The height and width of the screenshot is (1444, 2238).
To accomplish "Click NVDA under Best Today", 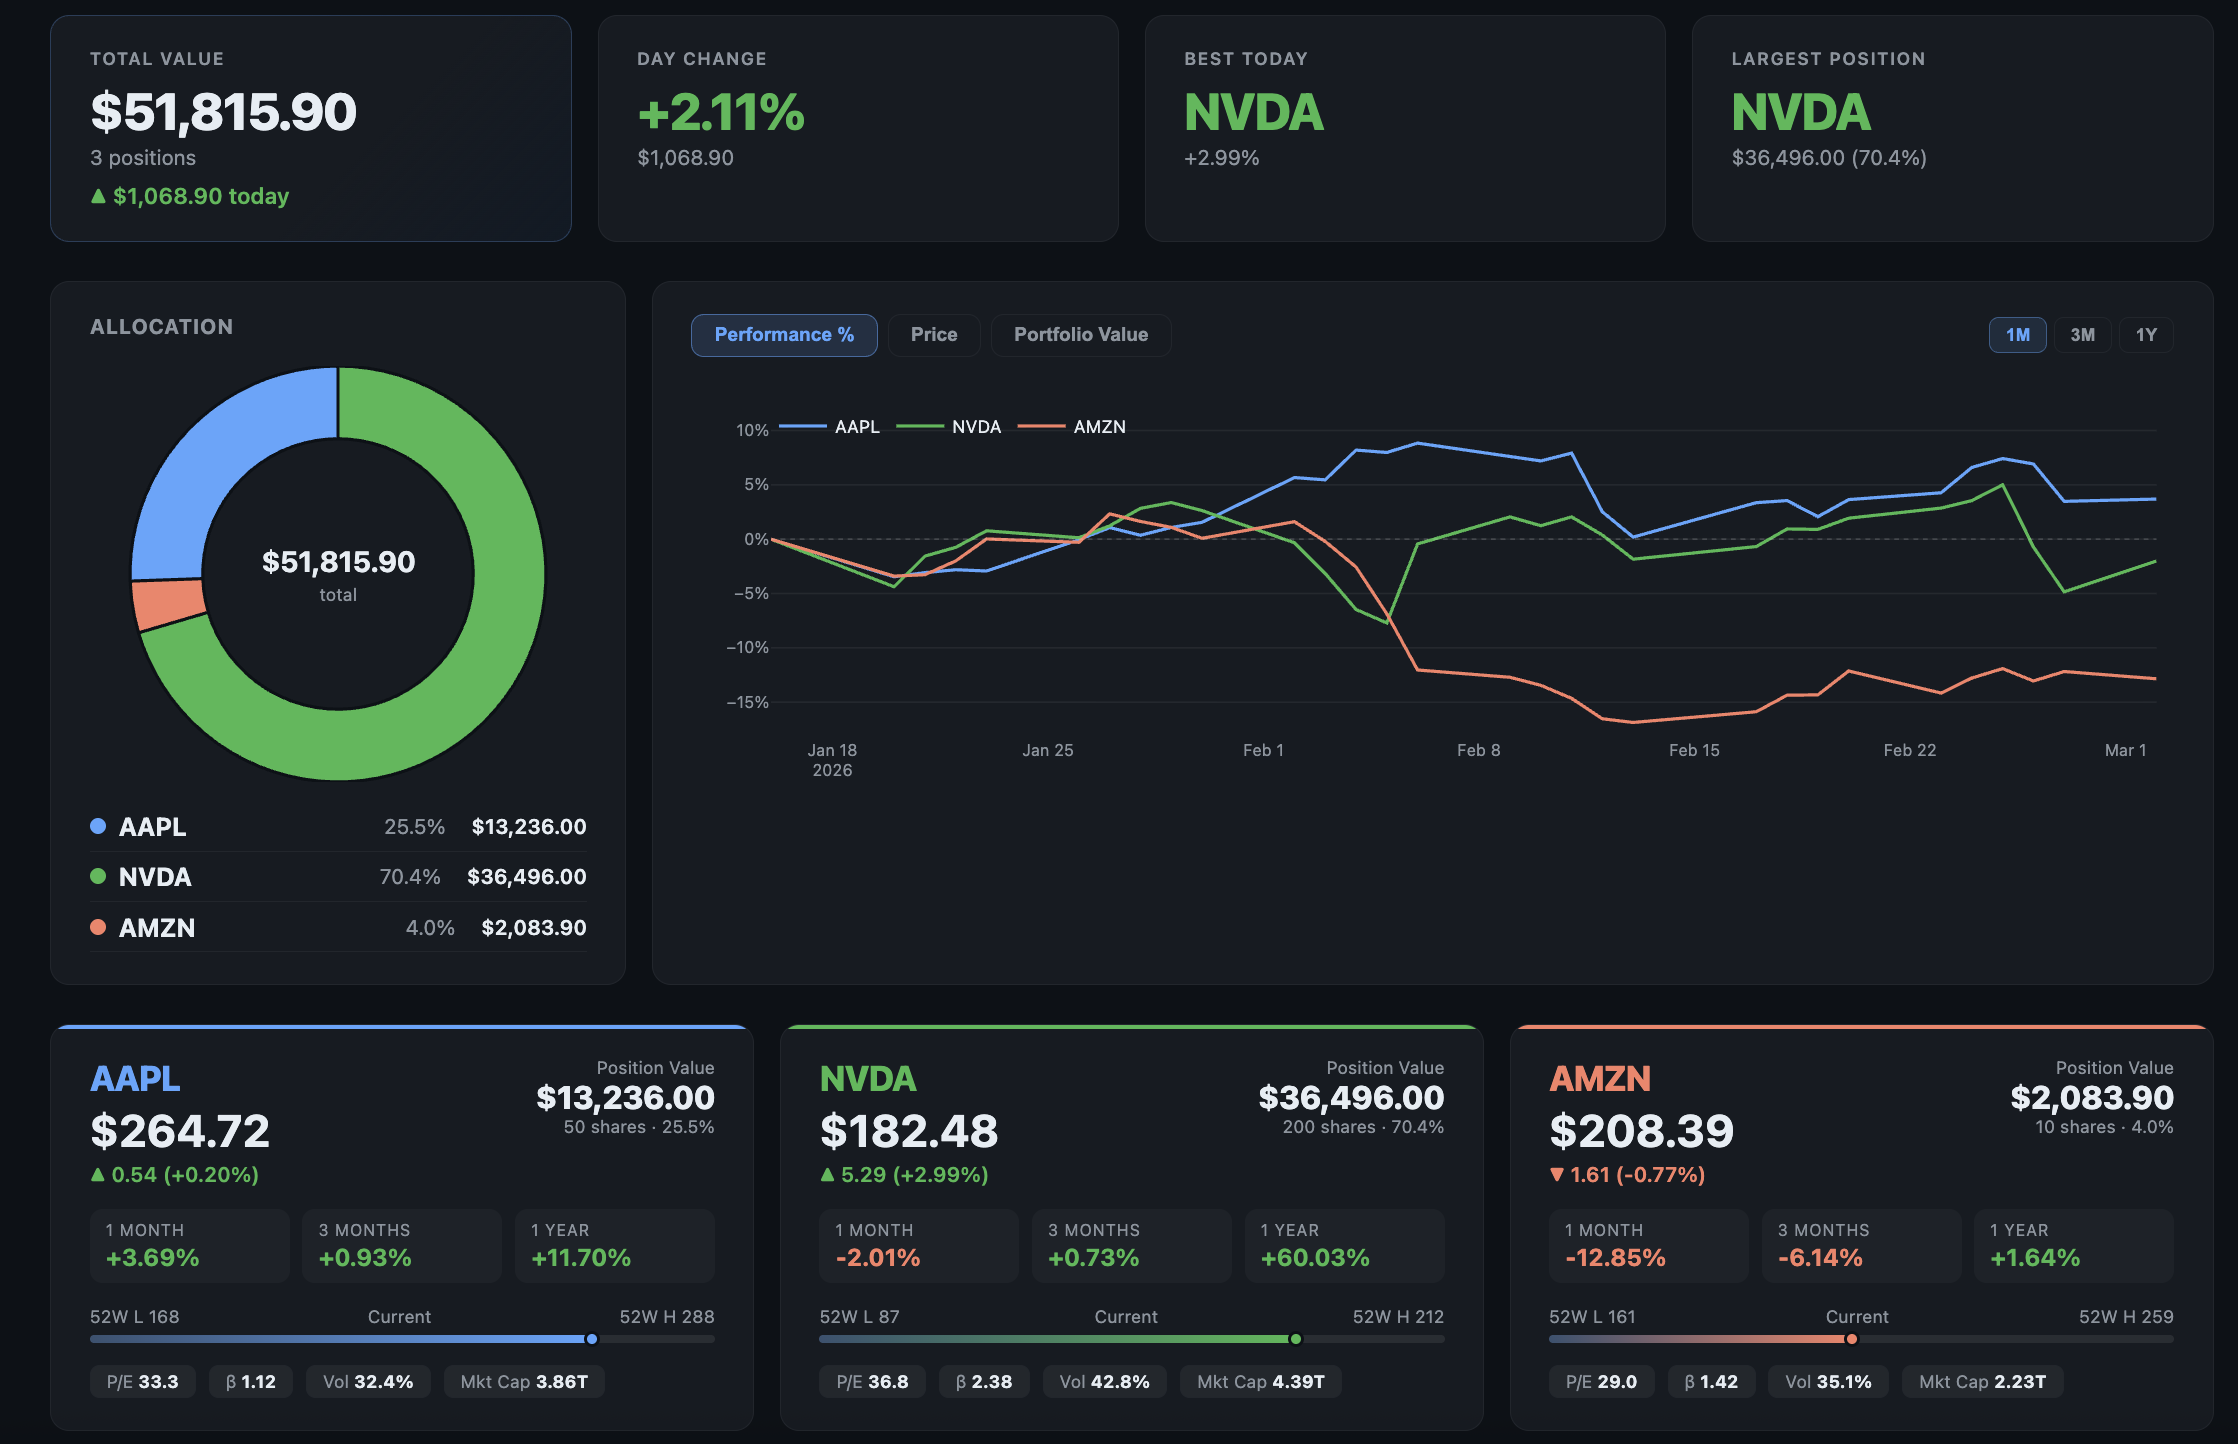I will click(1254, 112).
